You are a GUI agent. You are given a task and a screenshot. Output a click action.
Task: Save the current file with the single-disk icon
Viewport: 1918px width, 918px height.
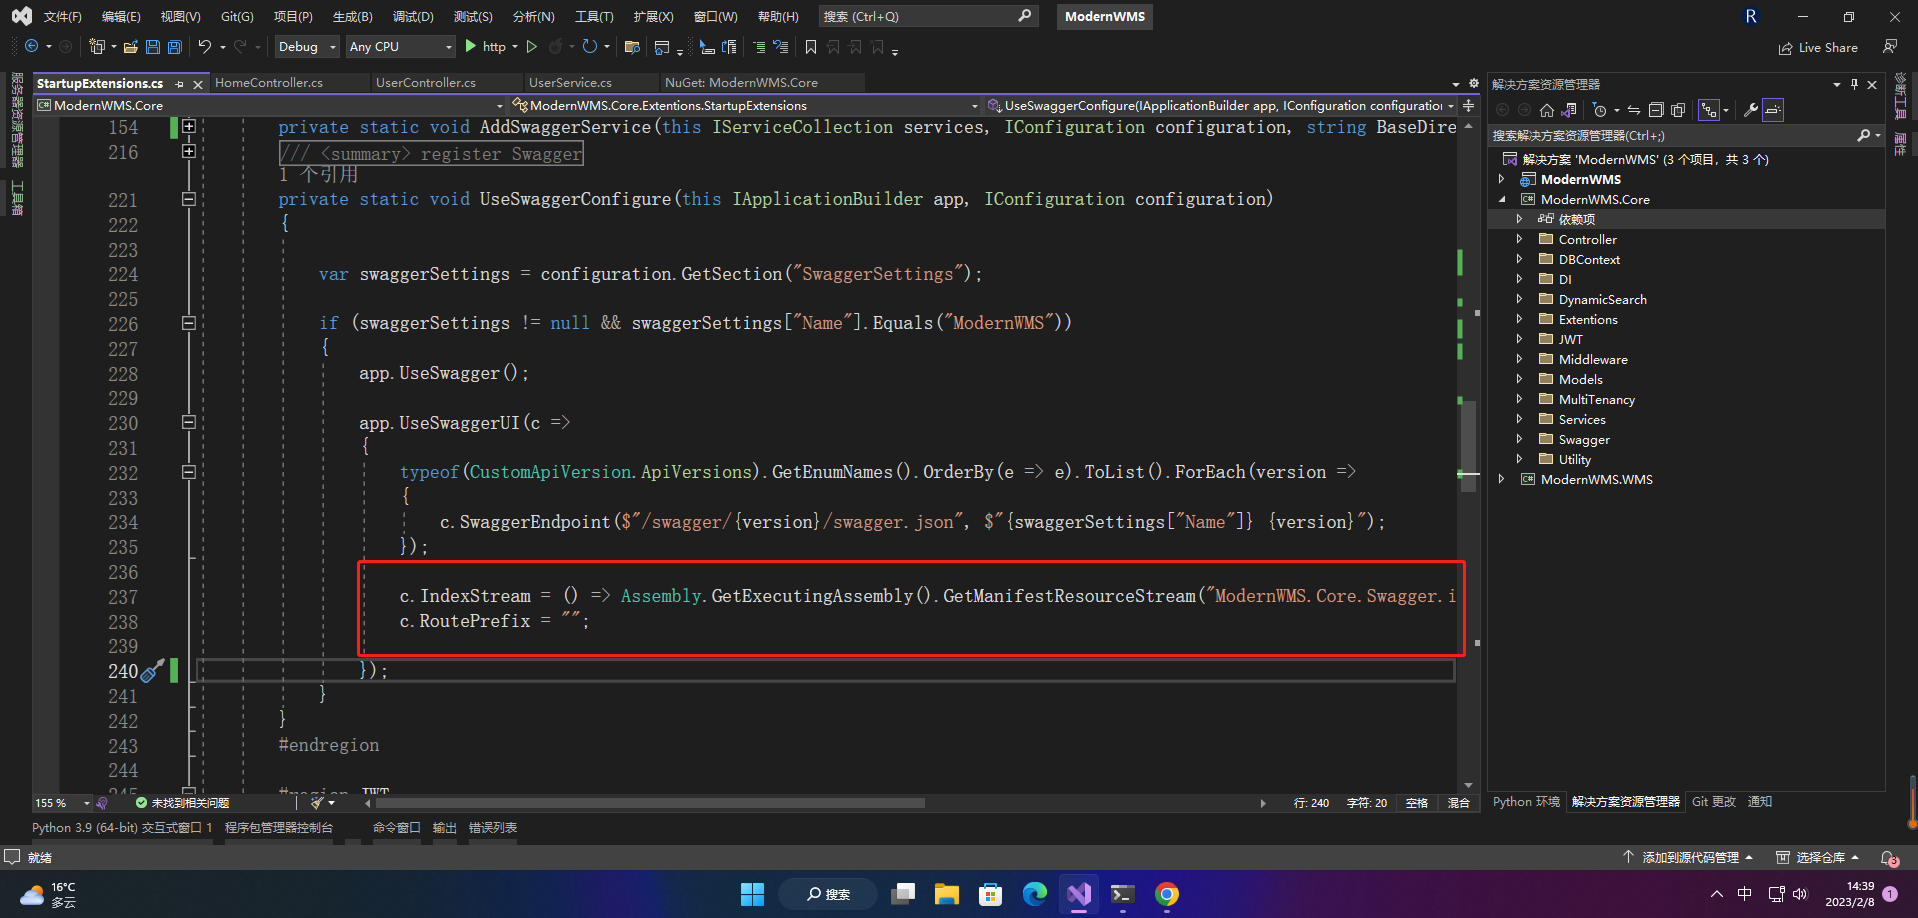coord(153,47)
